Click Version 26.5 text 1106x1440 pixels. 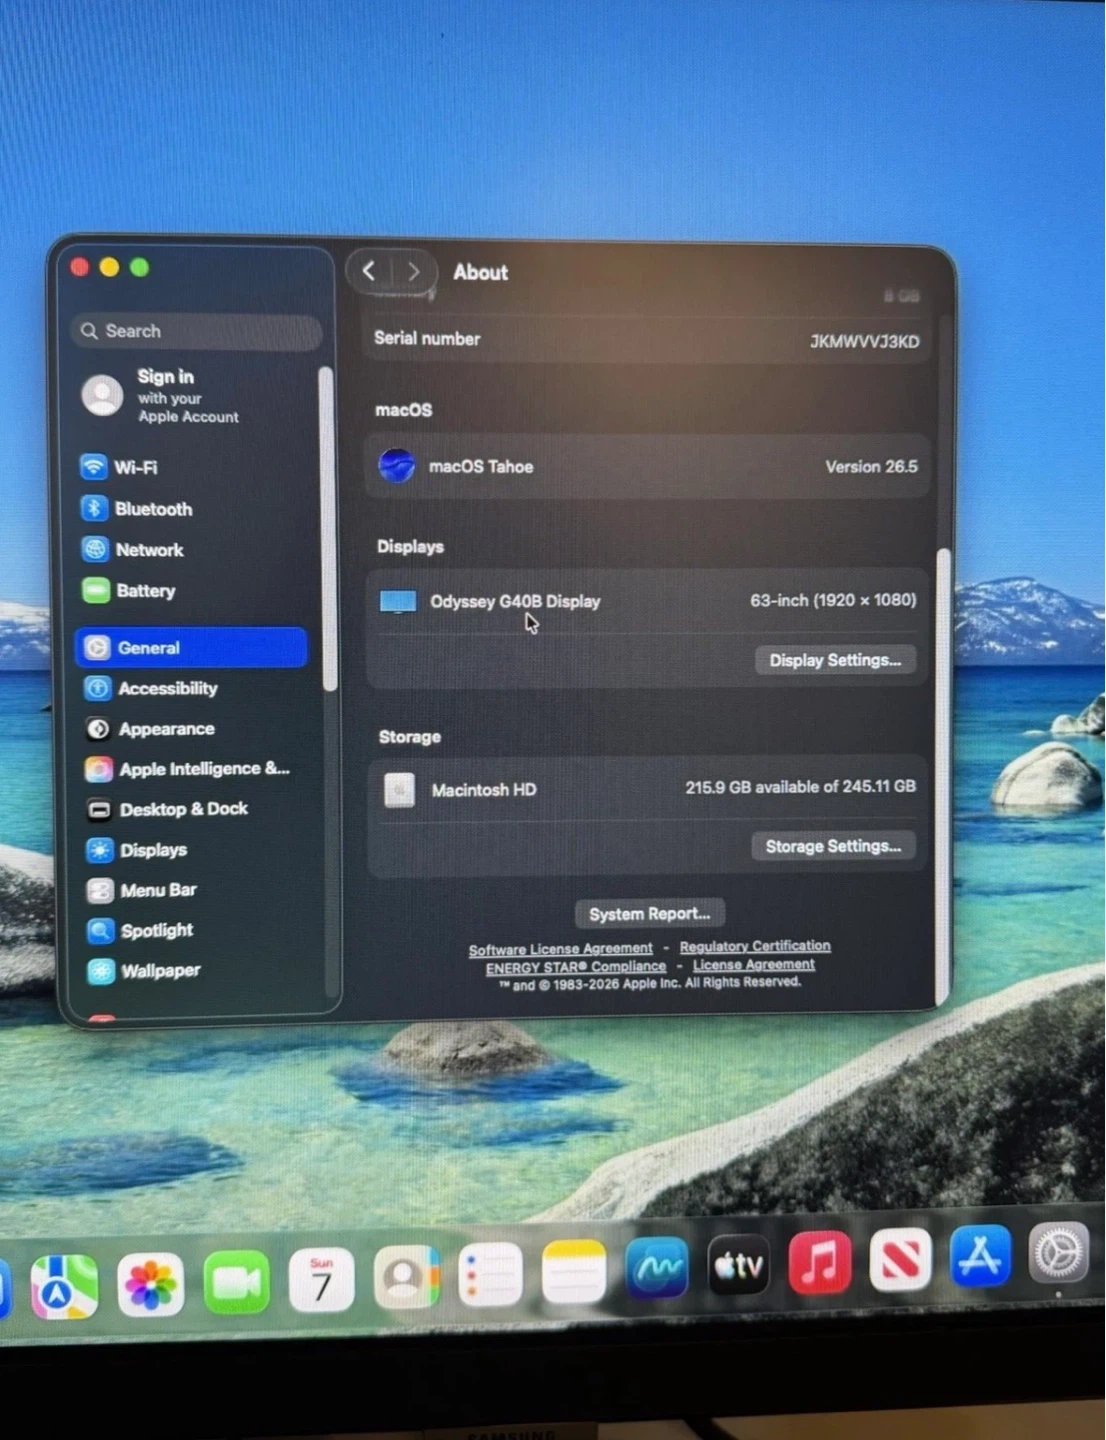(871, 466)
